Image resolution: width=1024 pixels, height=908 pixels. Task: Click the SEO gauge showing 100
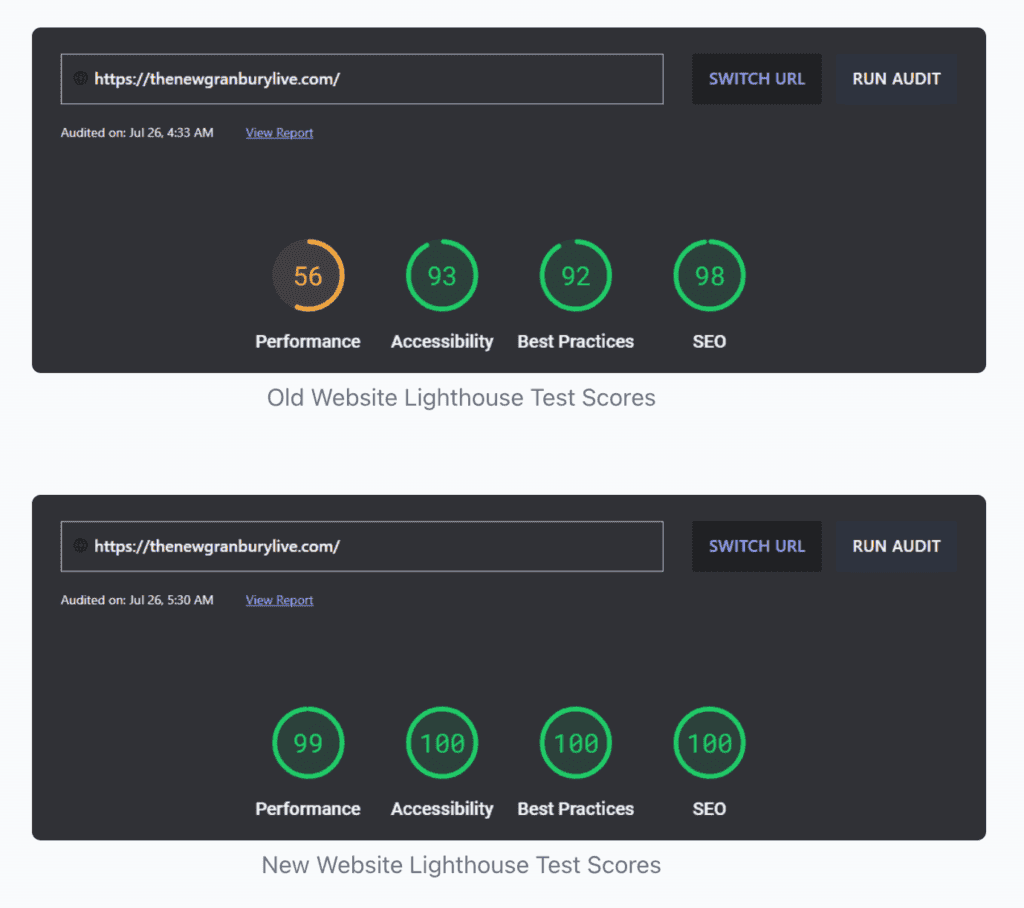708,742
